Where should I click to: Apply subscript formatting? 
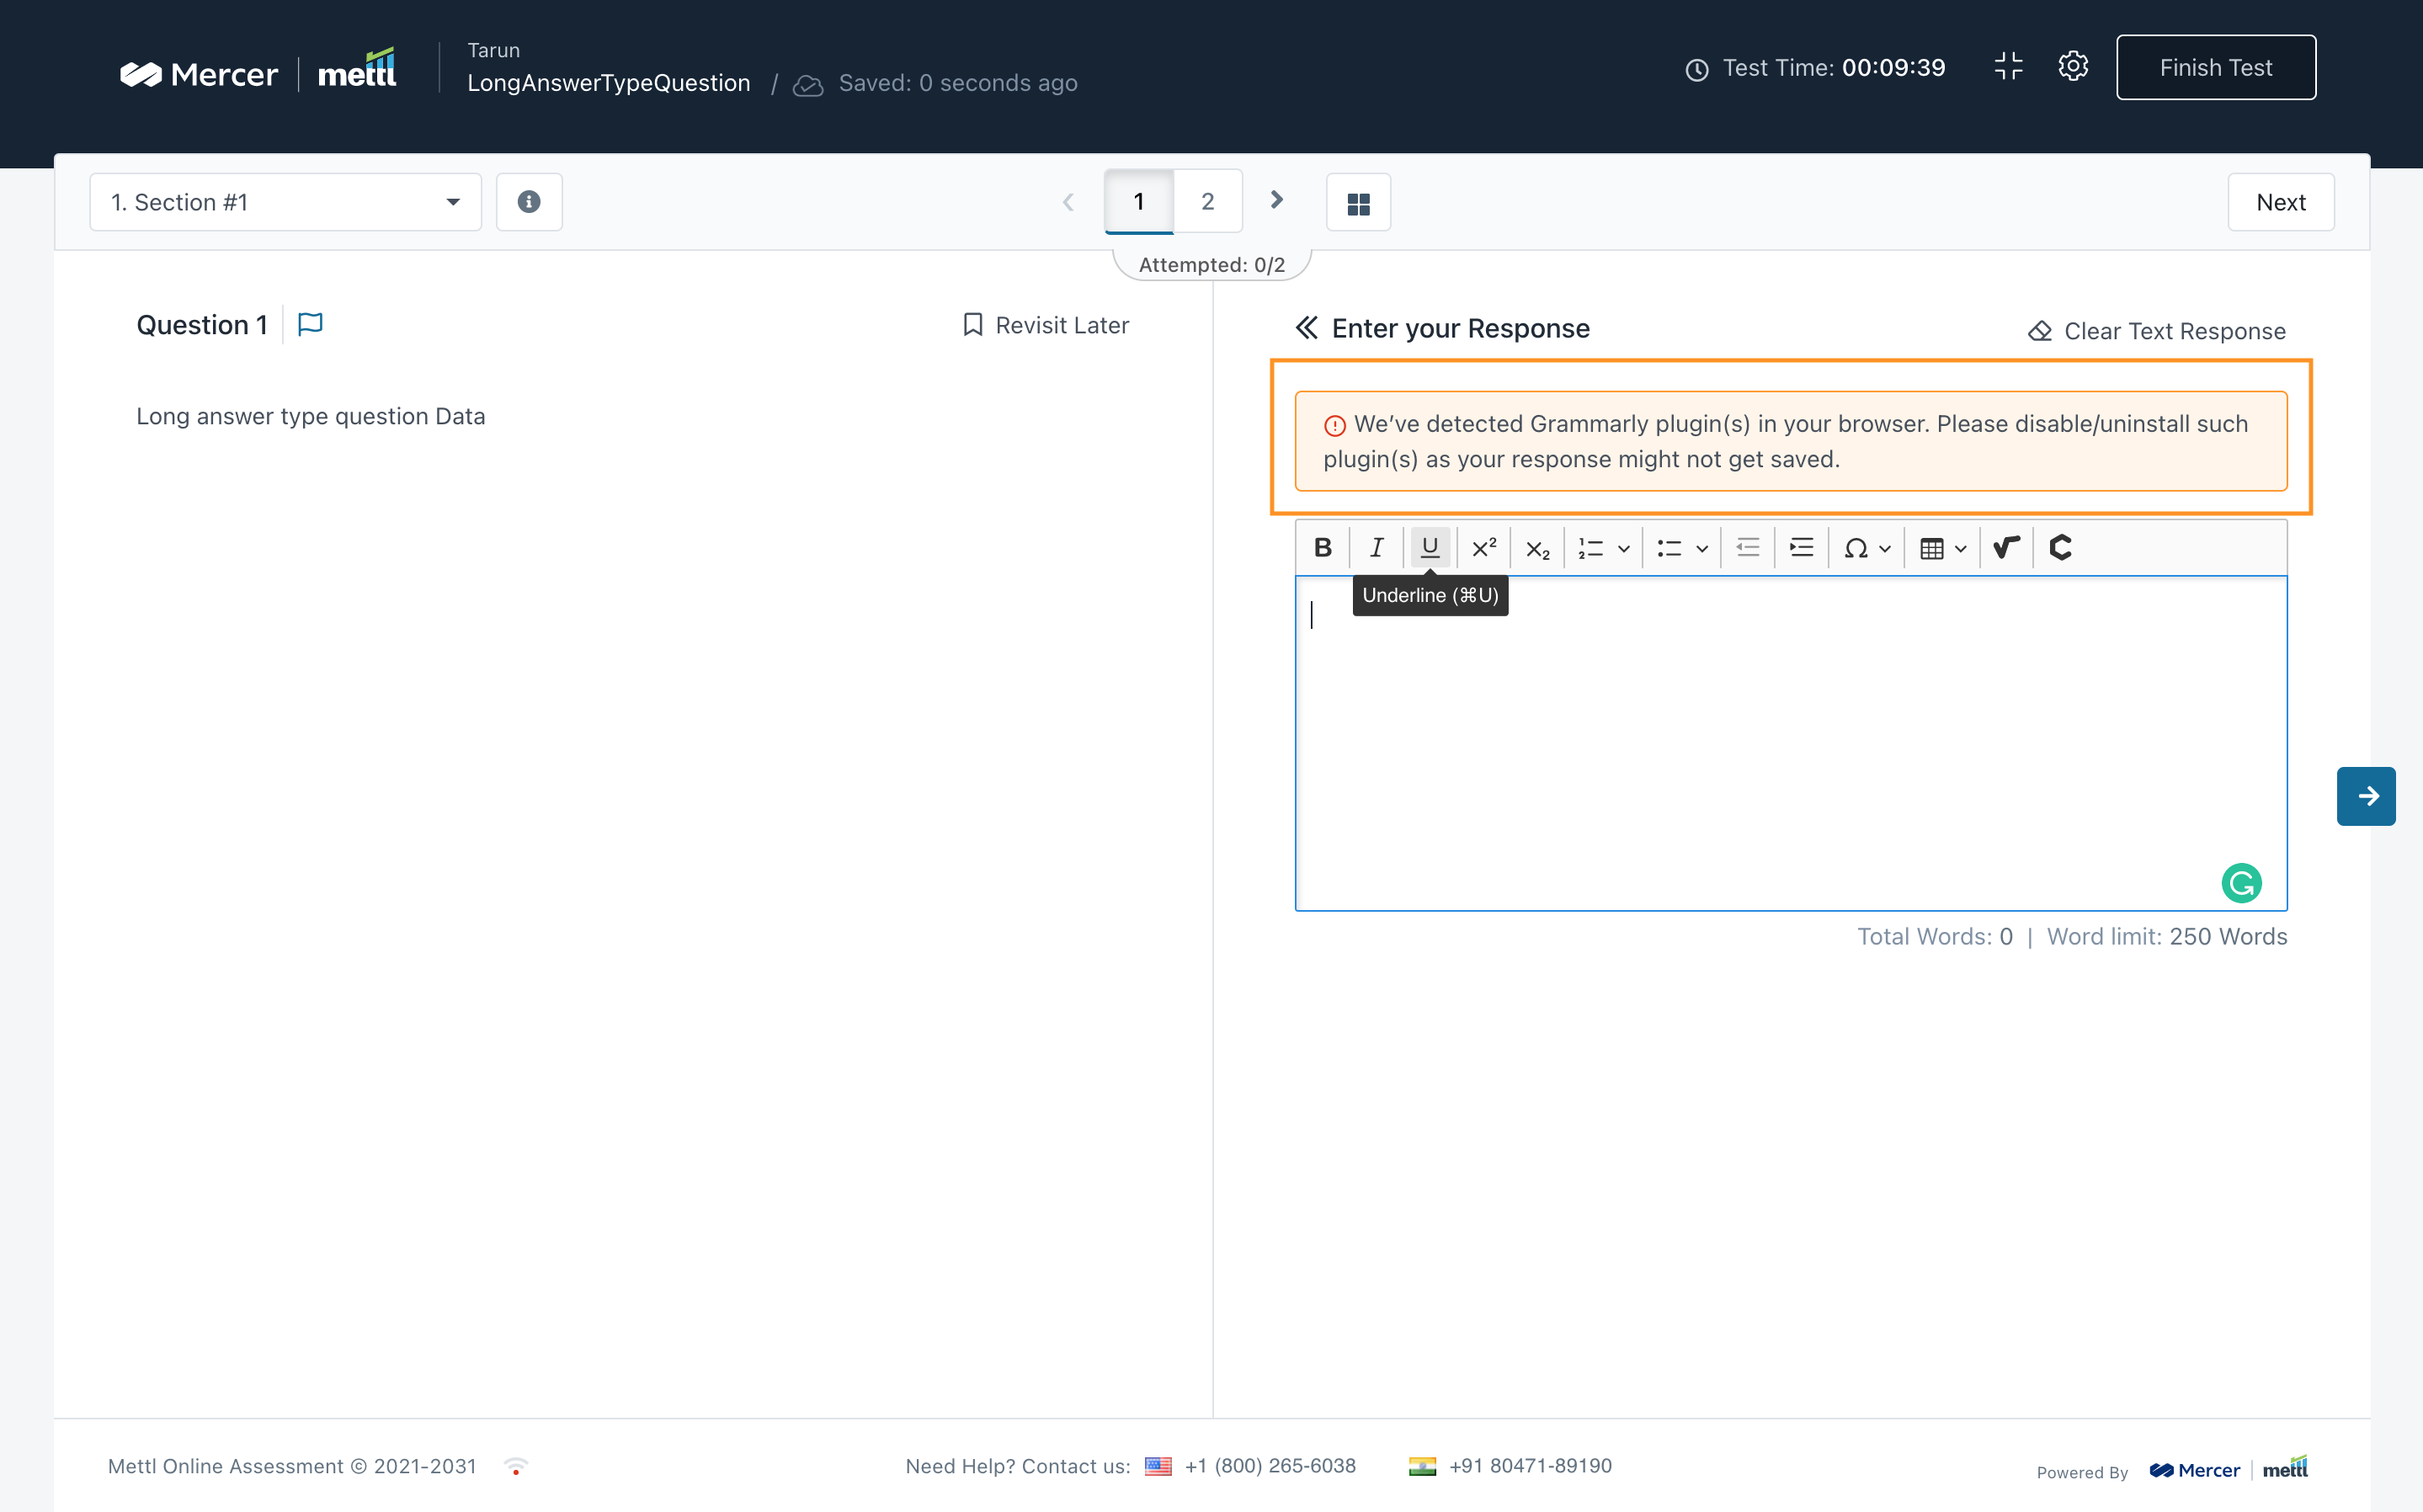pos(1537,548)
